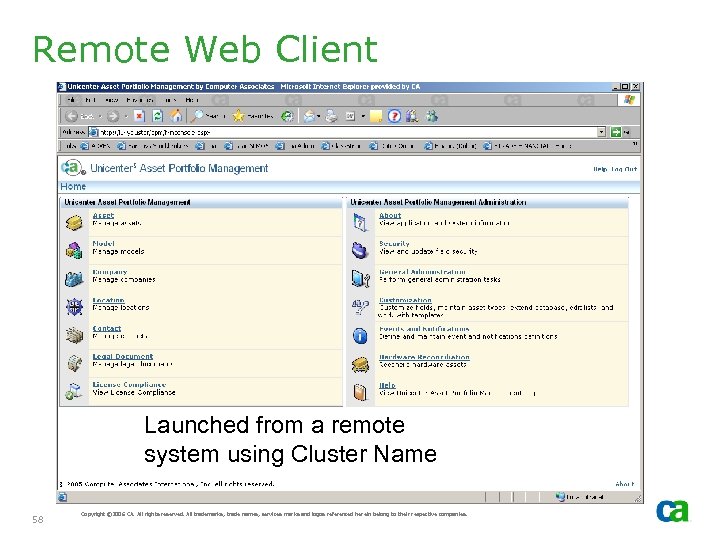Click the Security icon beside View and update

360,251
